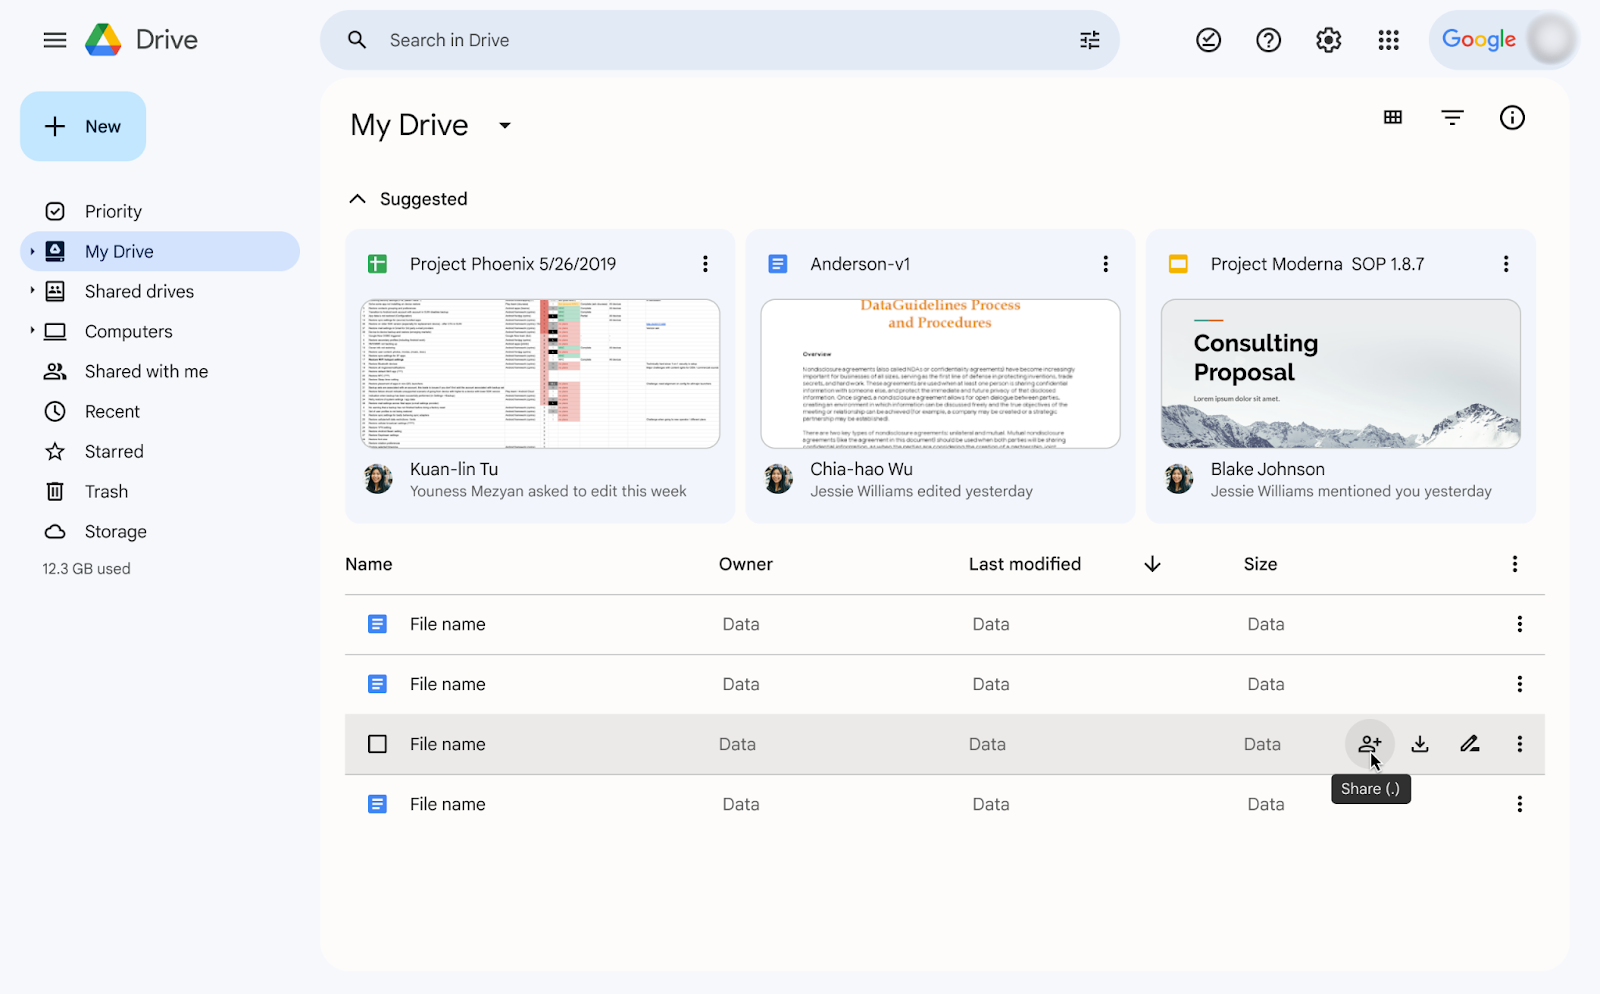Sort files by the Name column
The height and width of the screenshot is (994, 1600).
coord(369,564)
